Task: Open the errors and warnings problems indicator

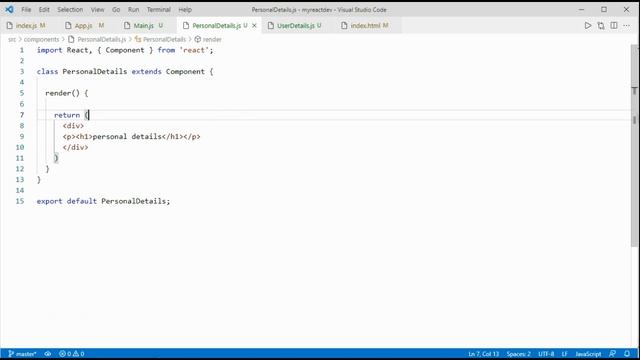Action: pyautogui.click(x=72, y=354)
